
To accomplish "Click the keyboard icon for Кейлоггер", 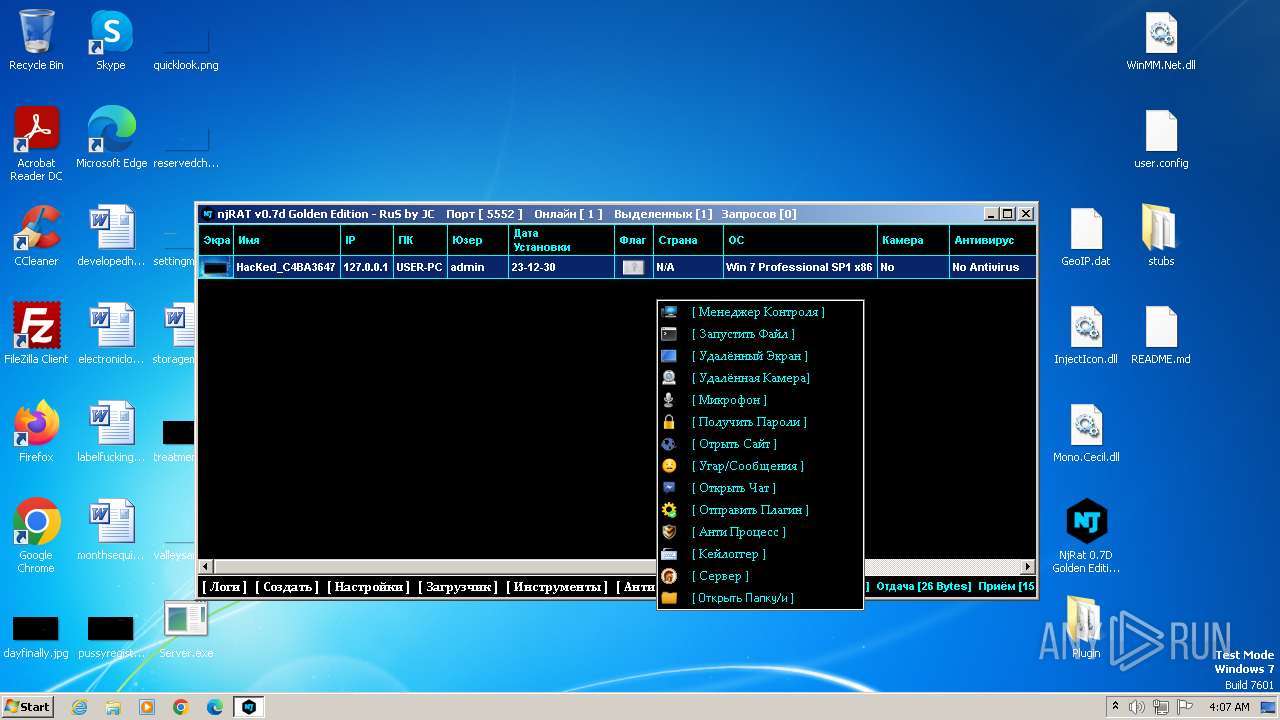I will click(x=669, y=554).
